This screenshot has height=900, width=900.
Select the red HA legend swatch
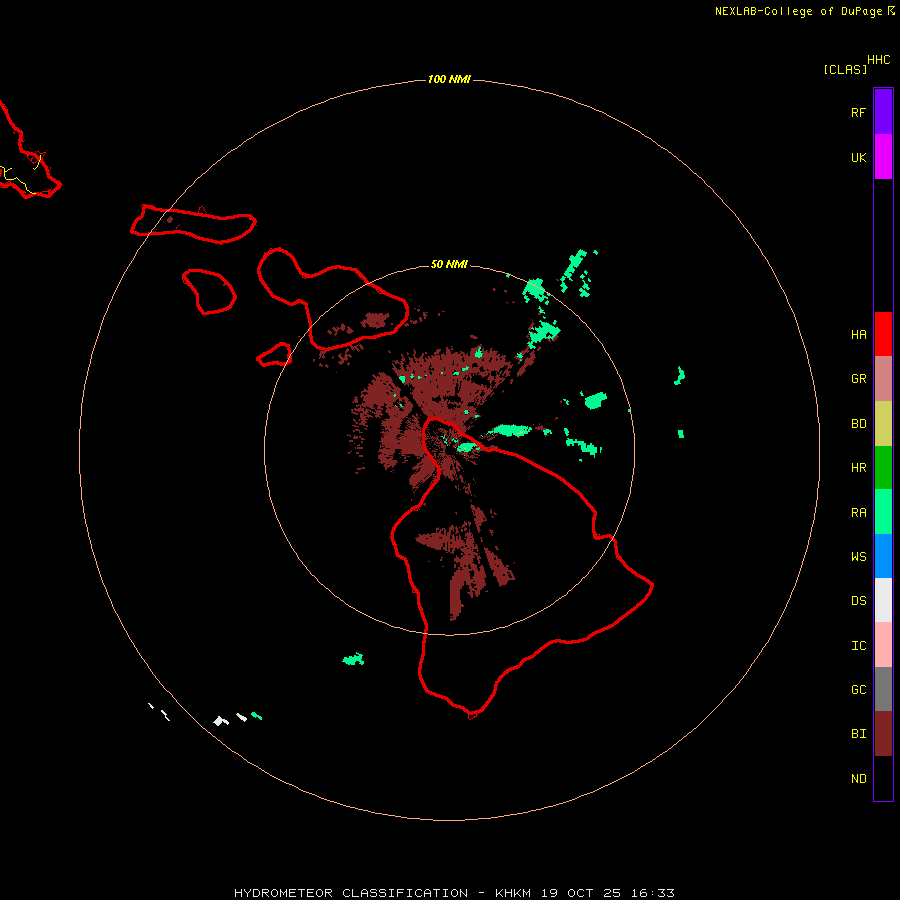click(x=883, y=334)
